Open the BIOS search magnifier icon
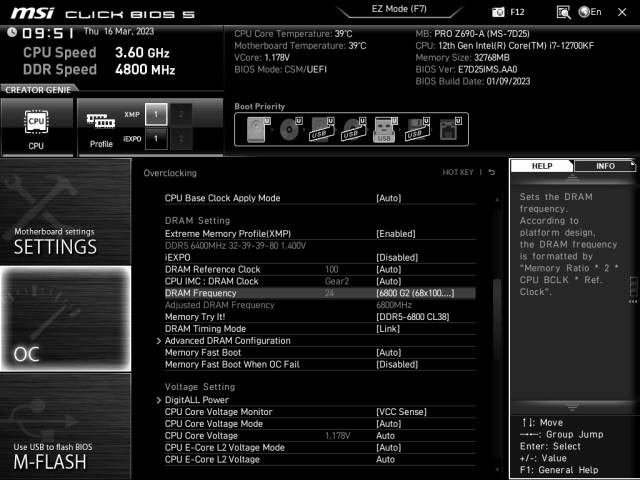 coord(563,12)
